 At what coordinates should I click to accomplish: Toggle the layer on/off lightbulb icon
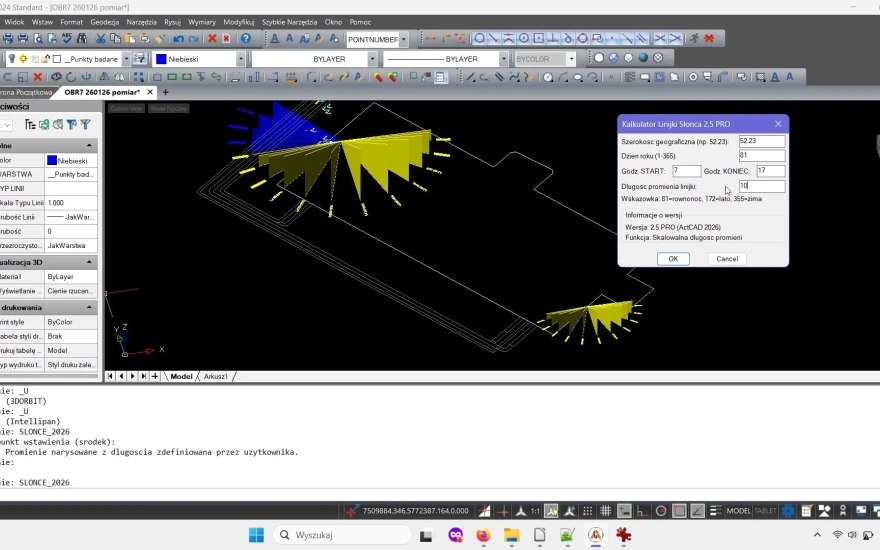(x=11, y=59)
